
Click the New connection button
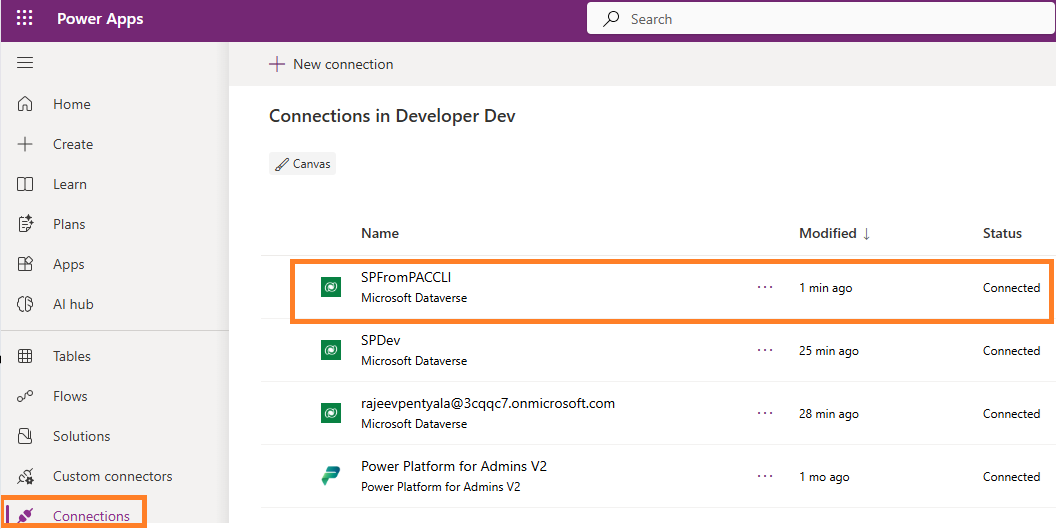click(x=331, y=64)
